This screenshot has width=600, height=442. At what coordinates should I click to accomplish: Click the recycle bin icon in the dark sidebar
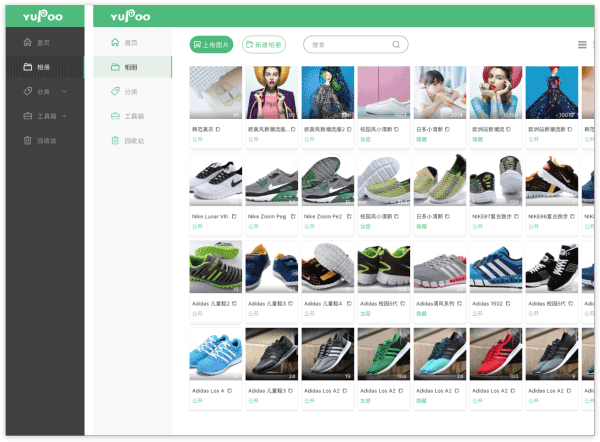pos(28,140)
